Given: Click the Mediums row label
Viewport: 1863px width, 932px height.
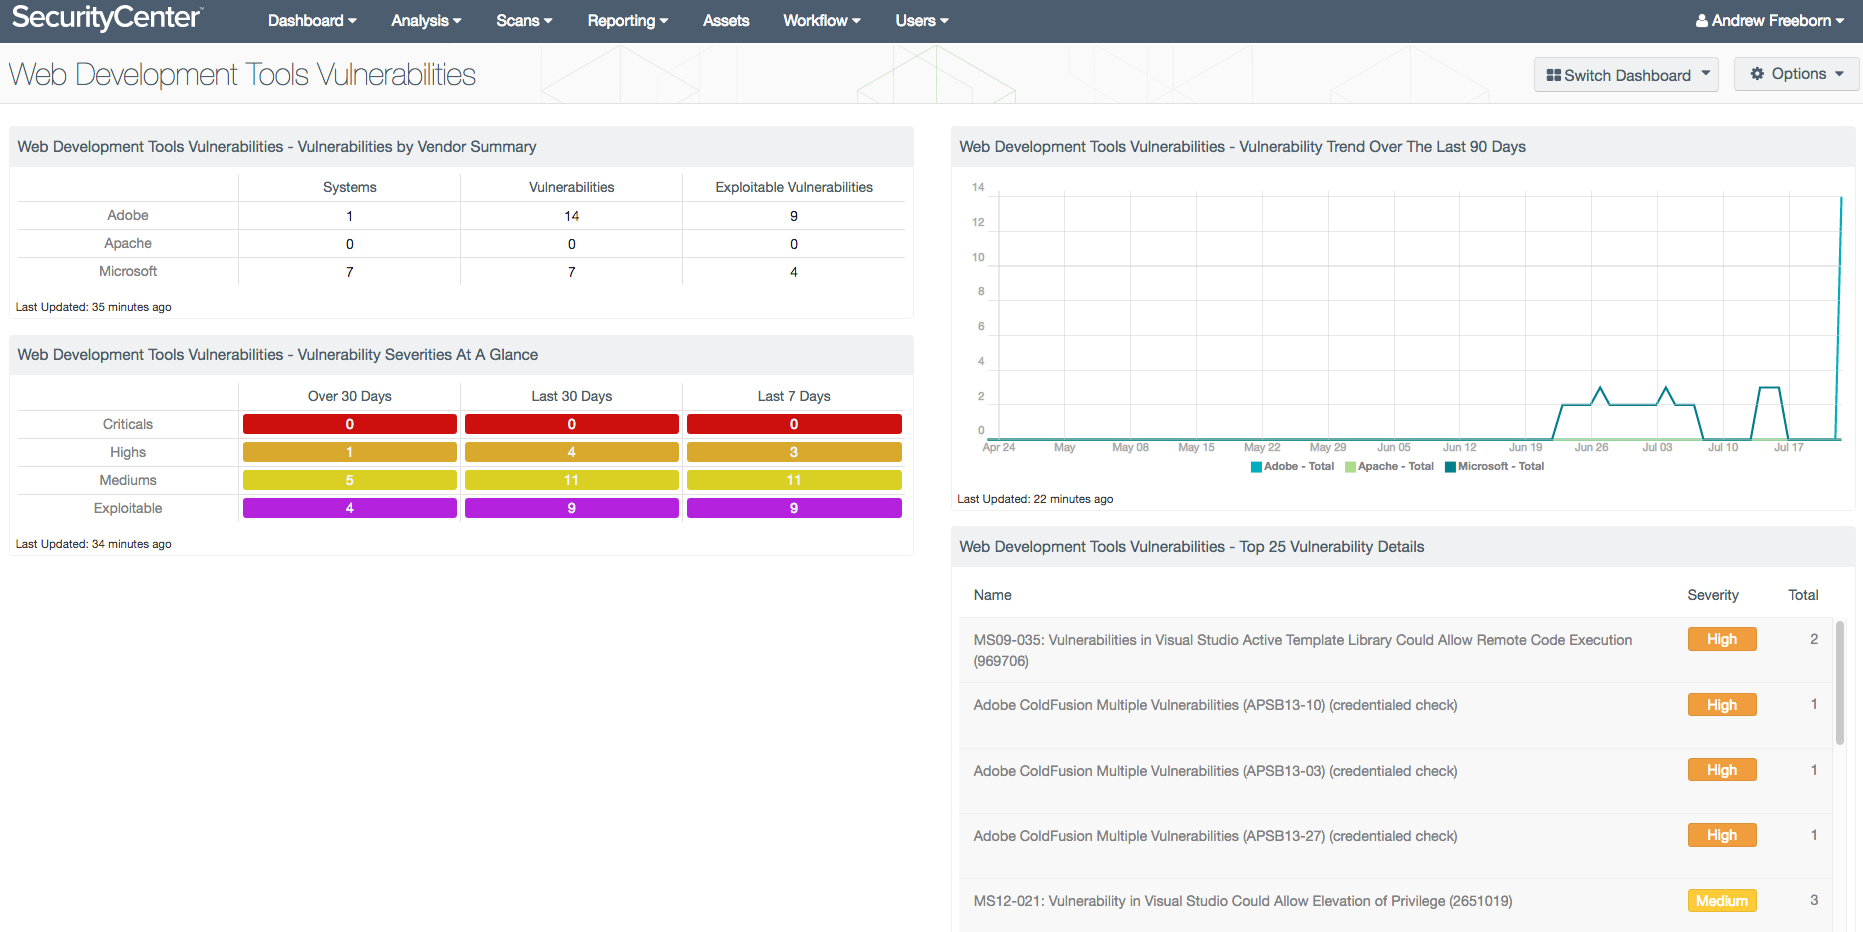Looking at the screenshot, I should (x=128, y=480).
